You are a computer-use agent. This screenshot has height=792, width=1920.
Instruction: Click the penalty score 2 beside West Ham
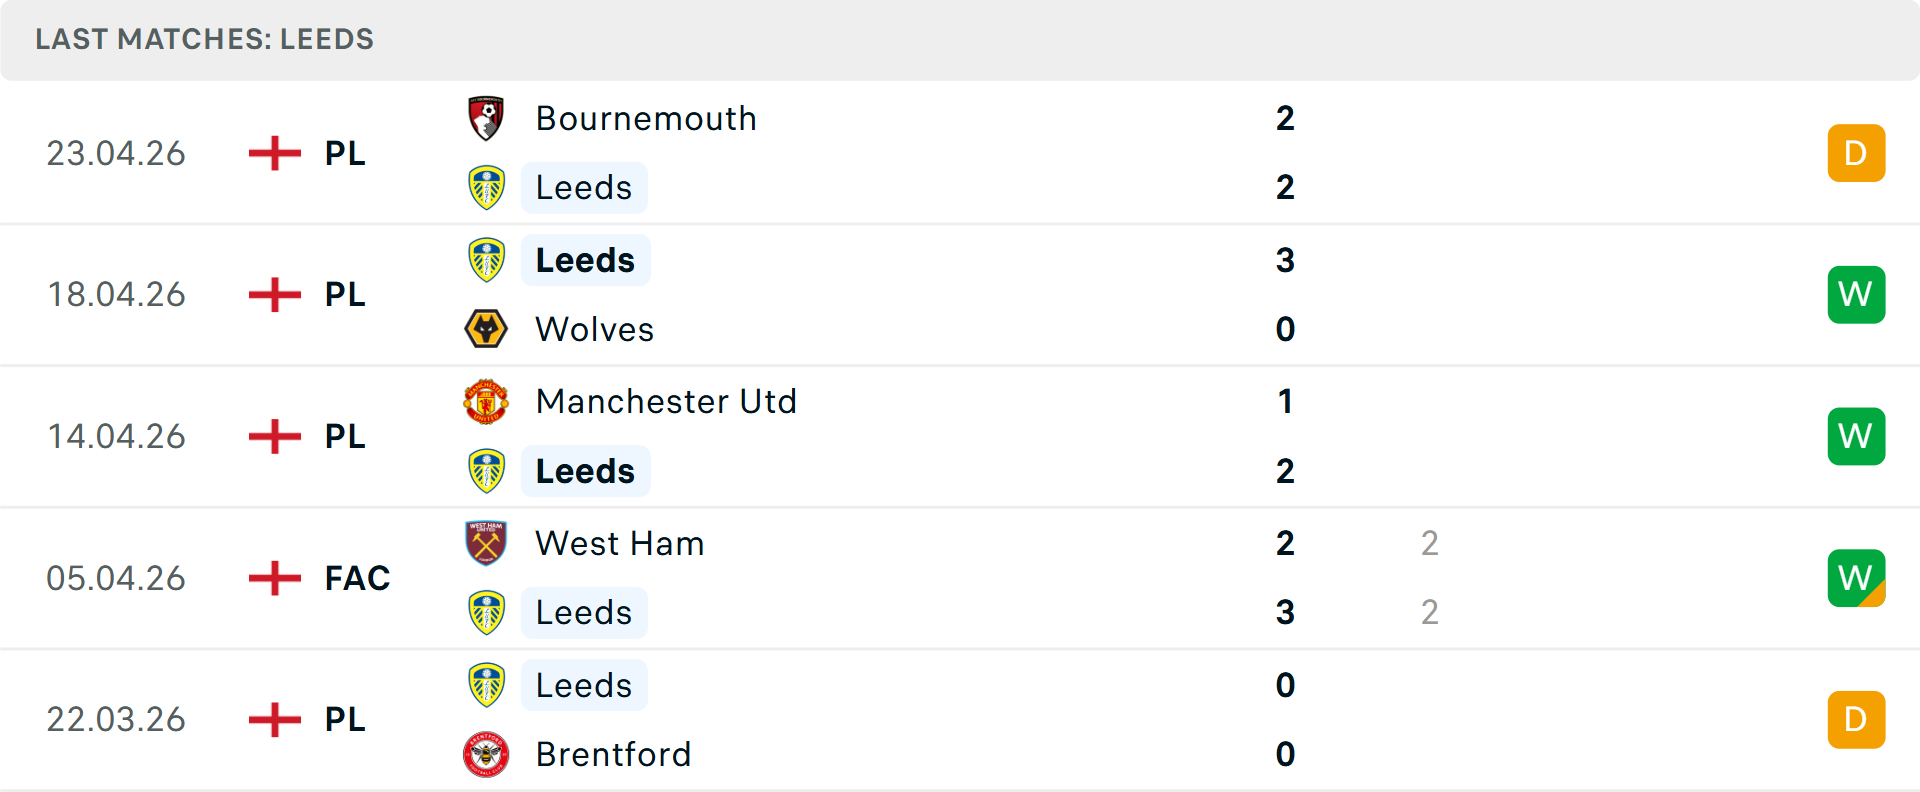coord(1432,543)
